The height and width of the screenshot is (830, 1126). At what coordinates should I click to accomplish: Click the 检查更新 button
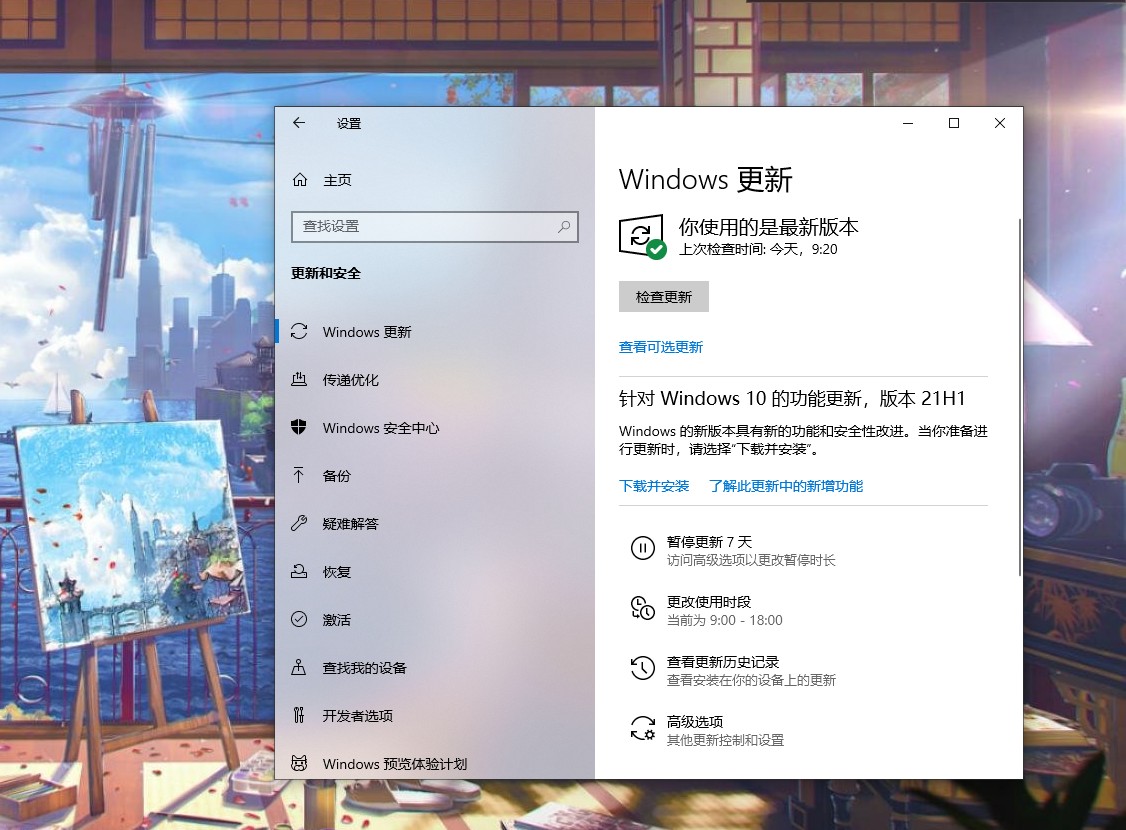coord(664,297)
